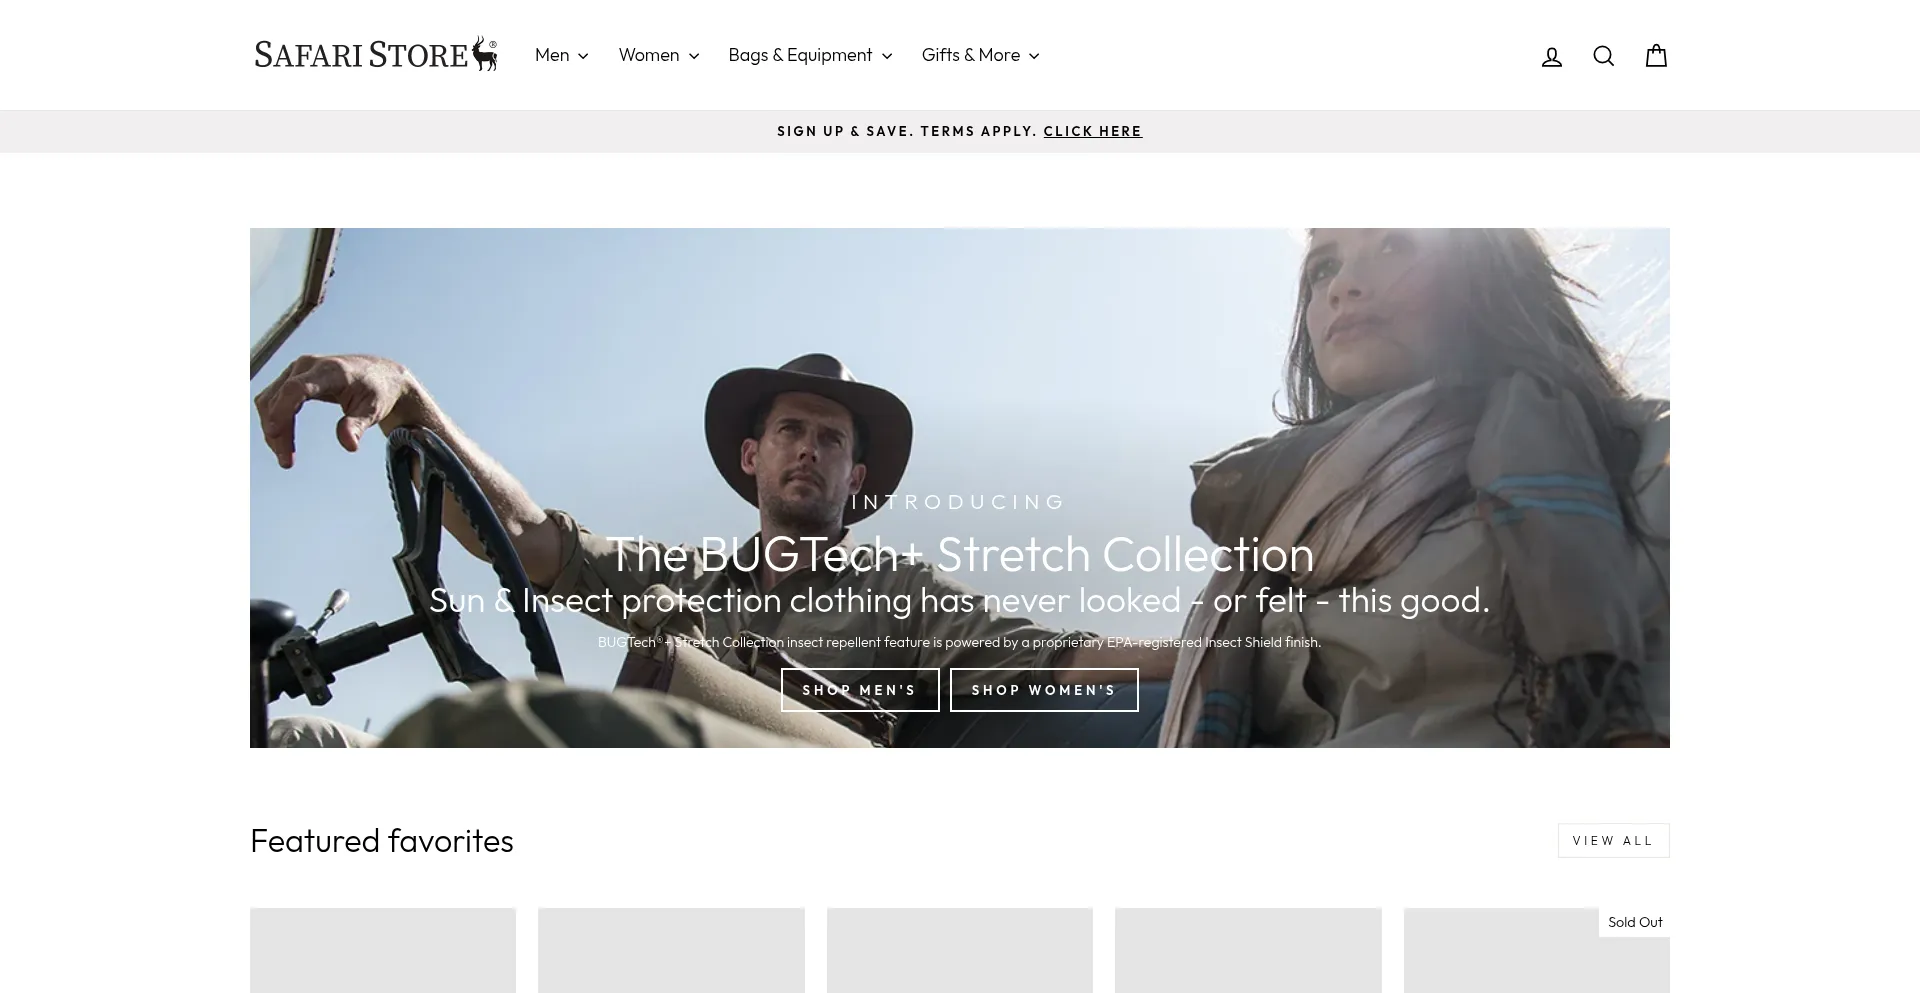
Task: Click the Shop Men's button
Action: click(x=859, y=690)
